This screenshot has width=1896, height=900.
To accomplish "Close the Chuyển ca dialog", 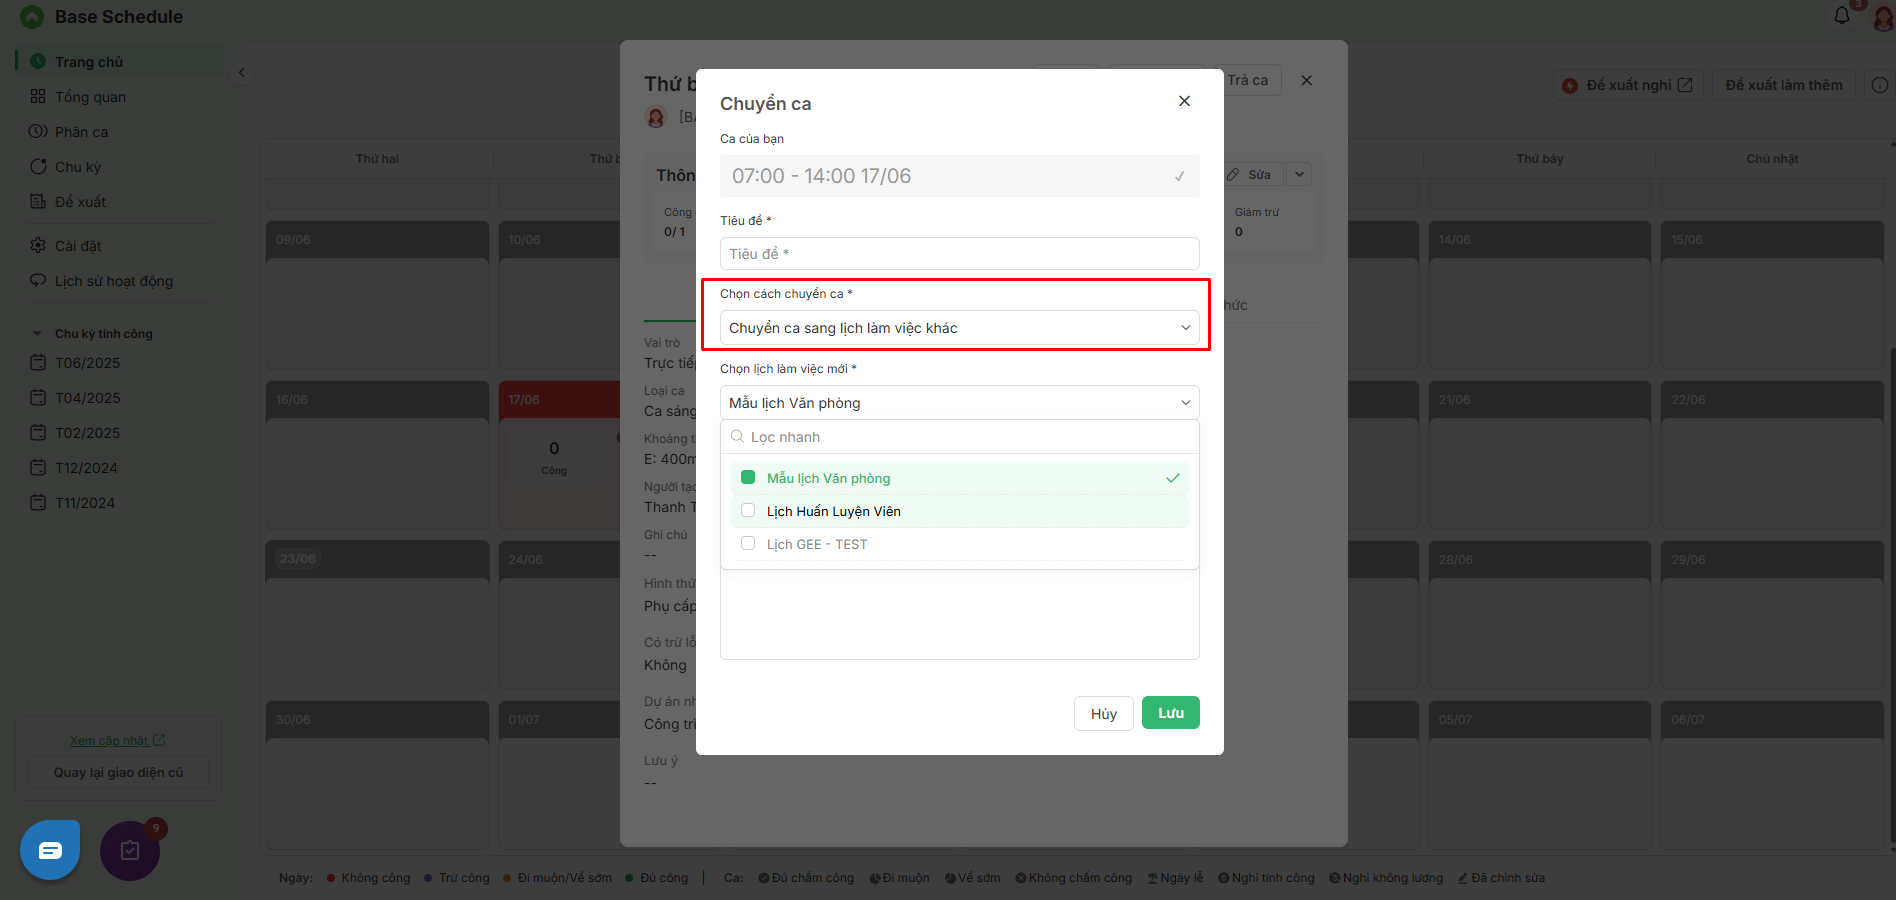I will click(1184, 101).
